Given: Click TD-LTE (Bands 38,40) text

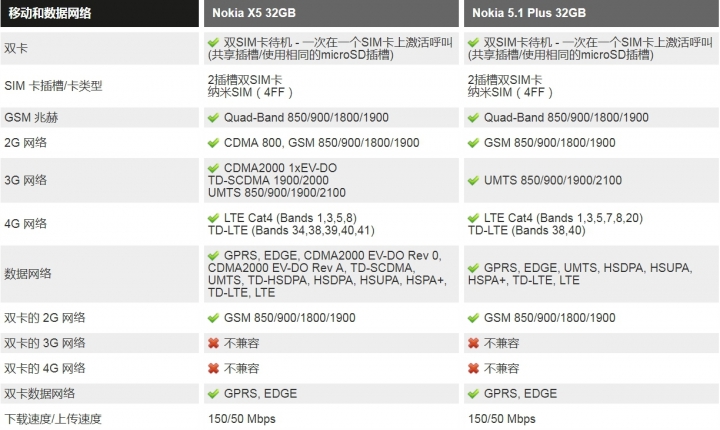Looking at the screenshot, I should tap(527, 230).
